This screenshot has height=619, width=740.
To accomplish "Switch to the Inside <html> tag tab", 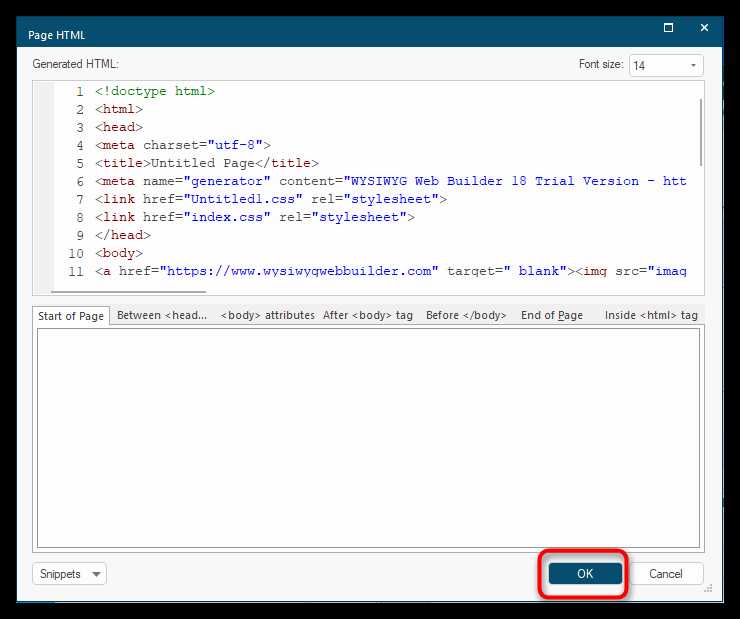I will coord(651,315).
